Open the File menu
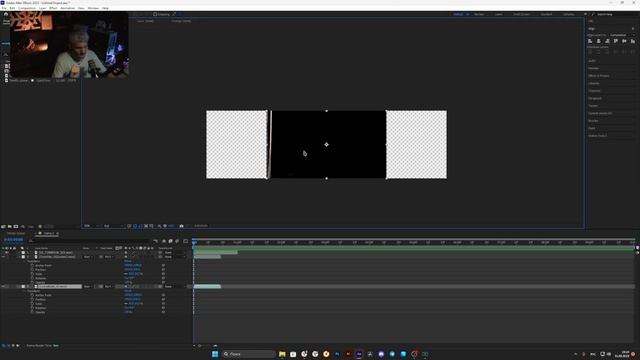 [x=4, y=8]
